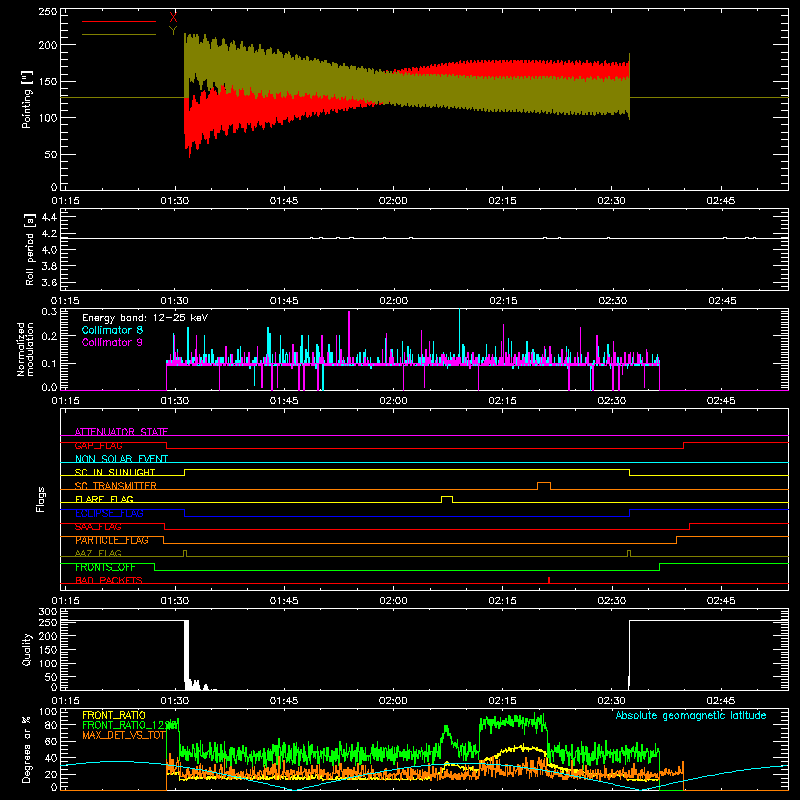Screen dimensions: 800x800
Task: Click the BAD_PACKETS flag label
Action: (x=109, y=580)
